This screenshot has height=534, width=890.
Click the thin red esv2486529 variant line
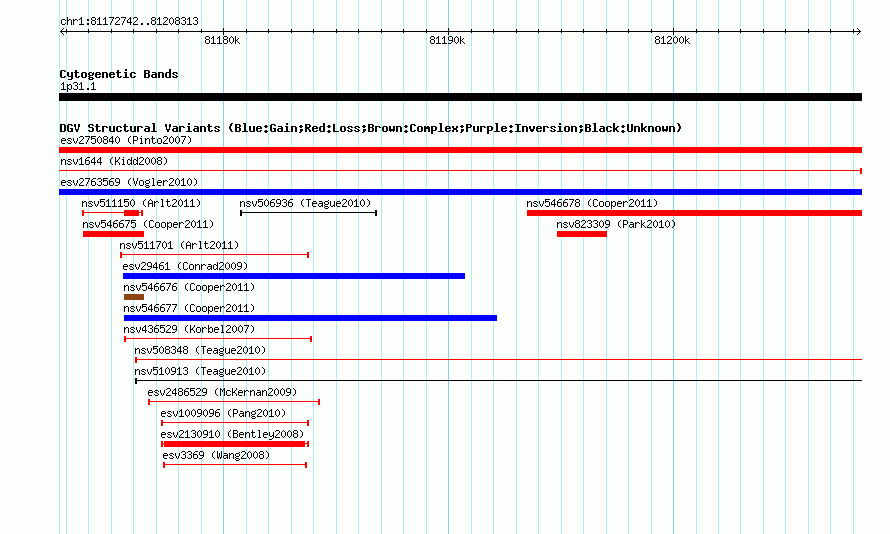(x=234, y=402)
